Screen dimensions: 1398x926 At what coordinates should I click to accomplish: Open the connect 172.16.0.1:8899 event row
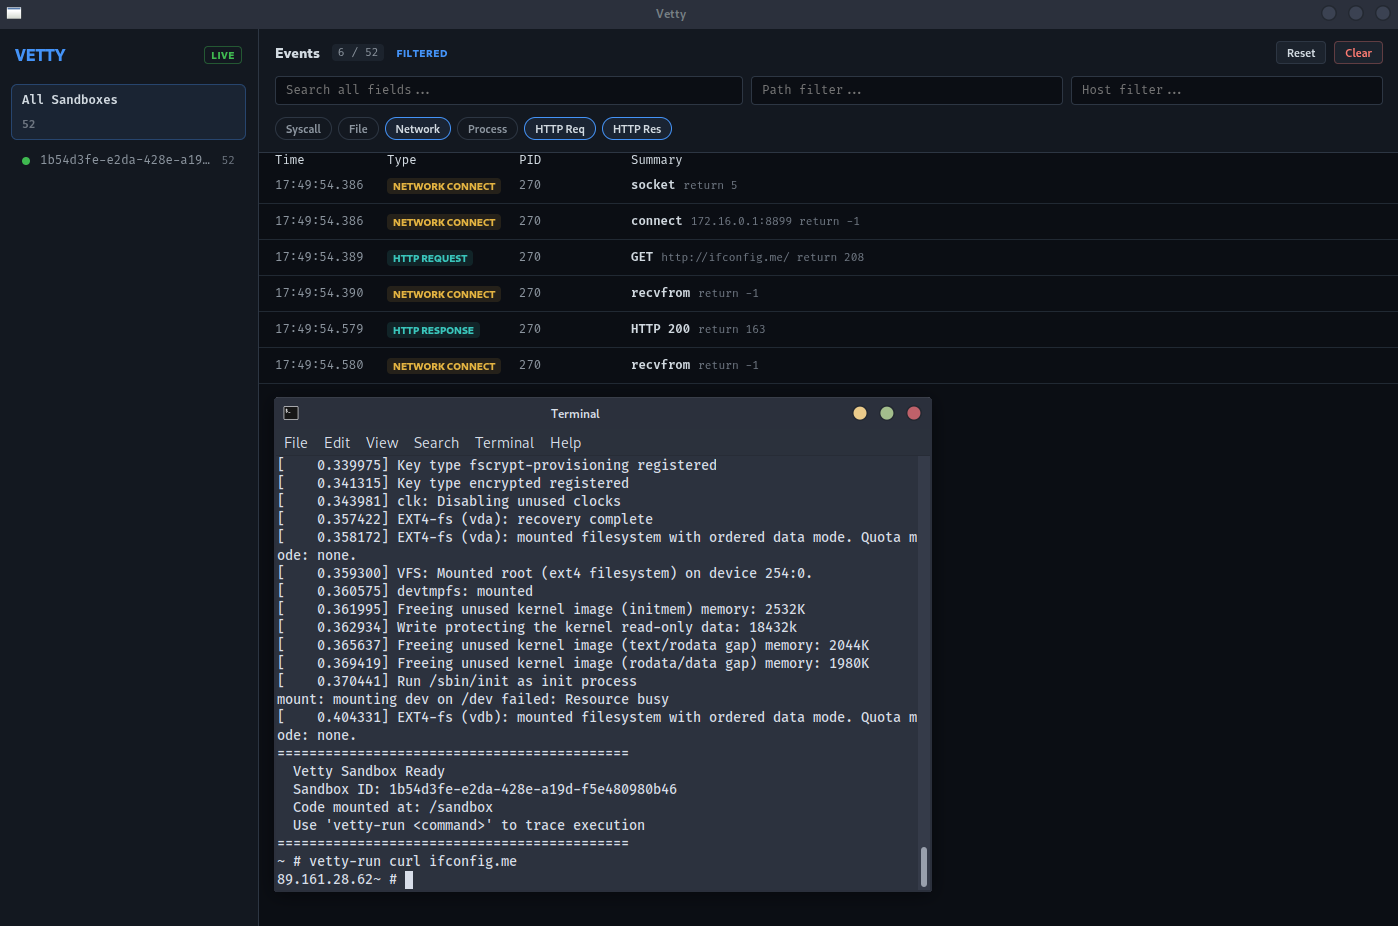coord(828,221)
